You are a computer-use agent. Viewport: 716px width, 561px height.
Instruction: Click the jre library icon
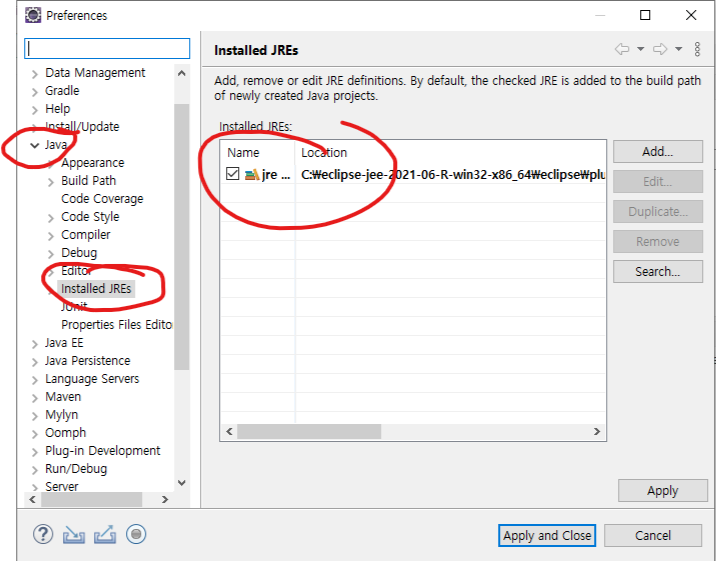point(252,174)
